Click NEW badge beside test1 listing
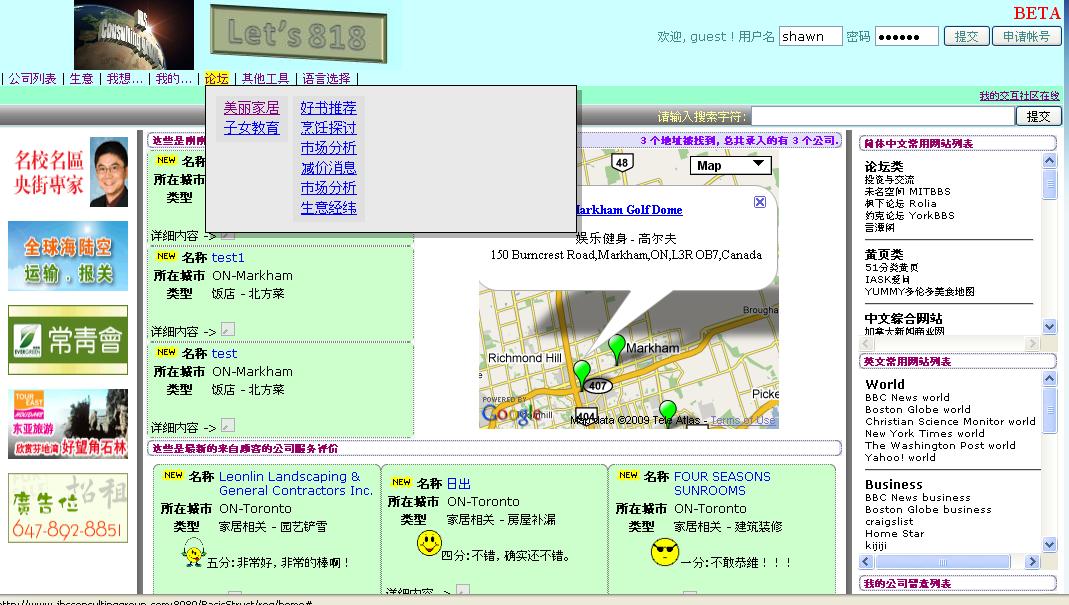The image size is (1069, 605). coord(166,256)
